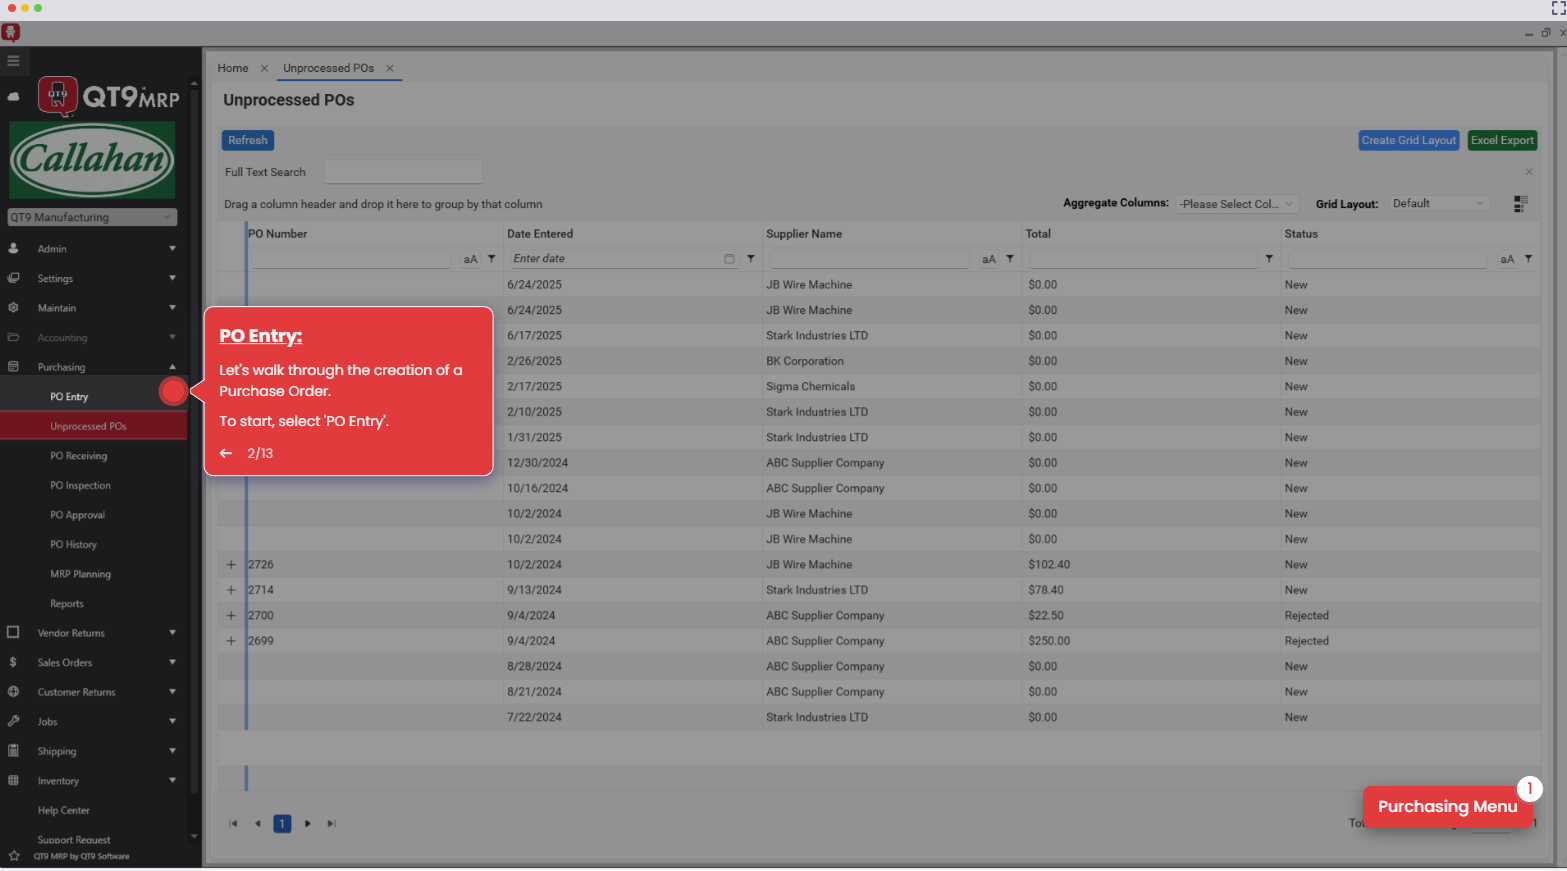
Task: Open the Grid Layout dropdown showing Default
Action: click(1438, 203)
